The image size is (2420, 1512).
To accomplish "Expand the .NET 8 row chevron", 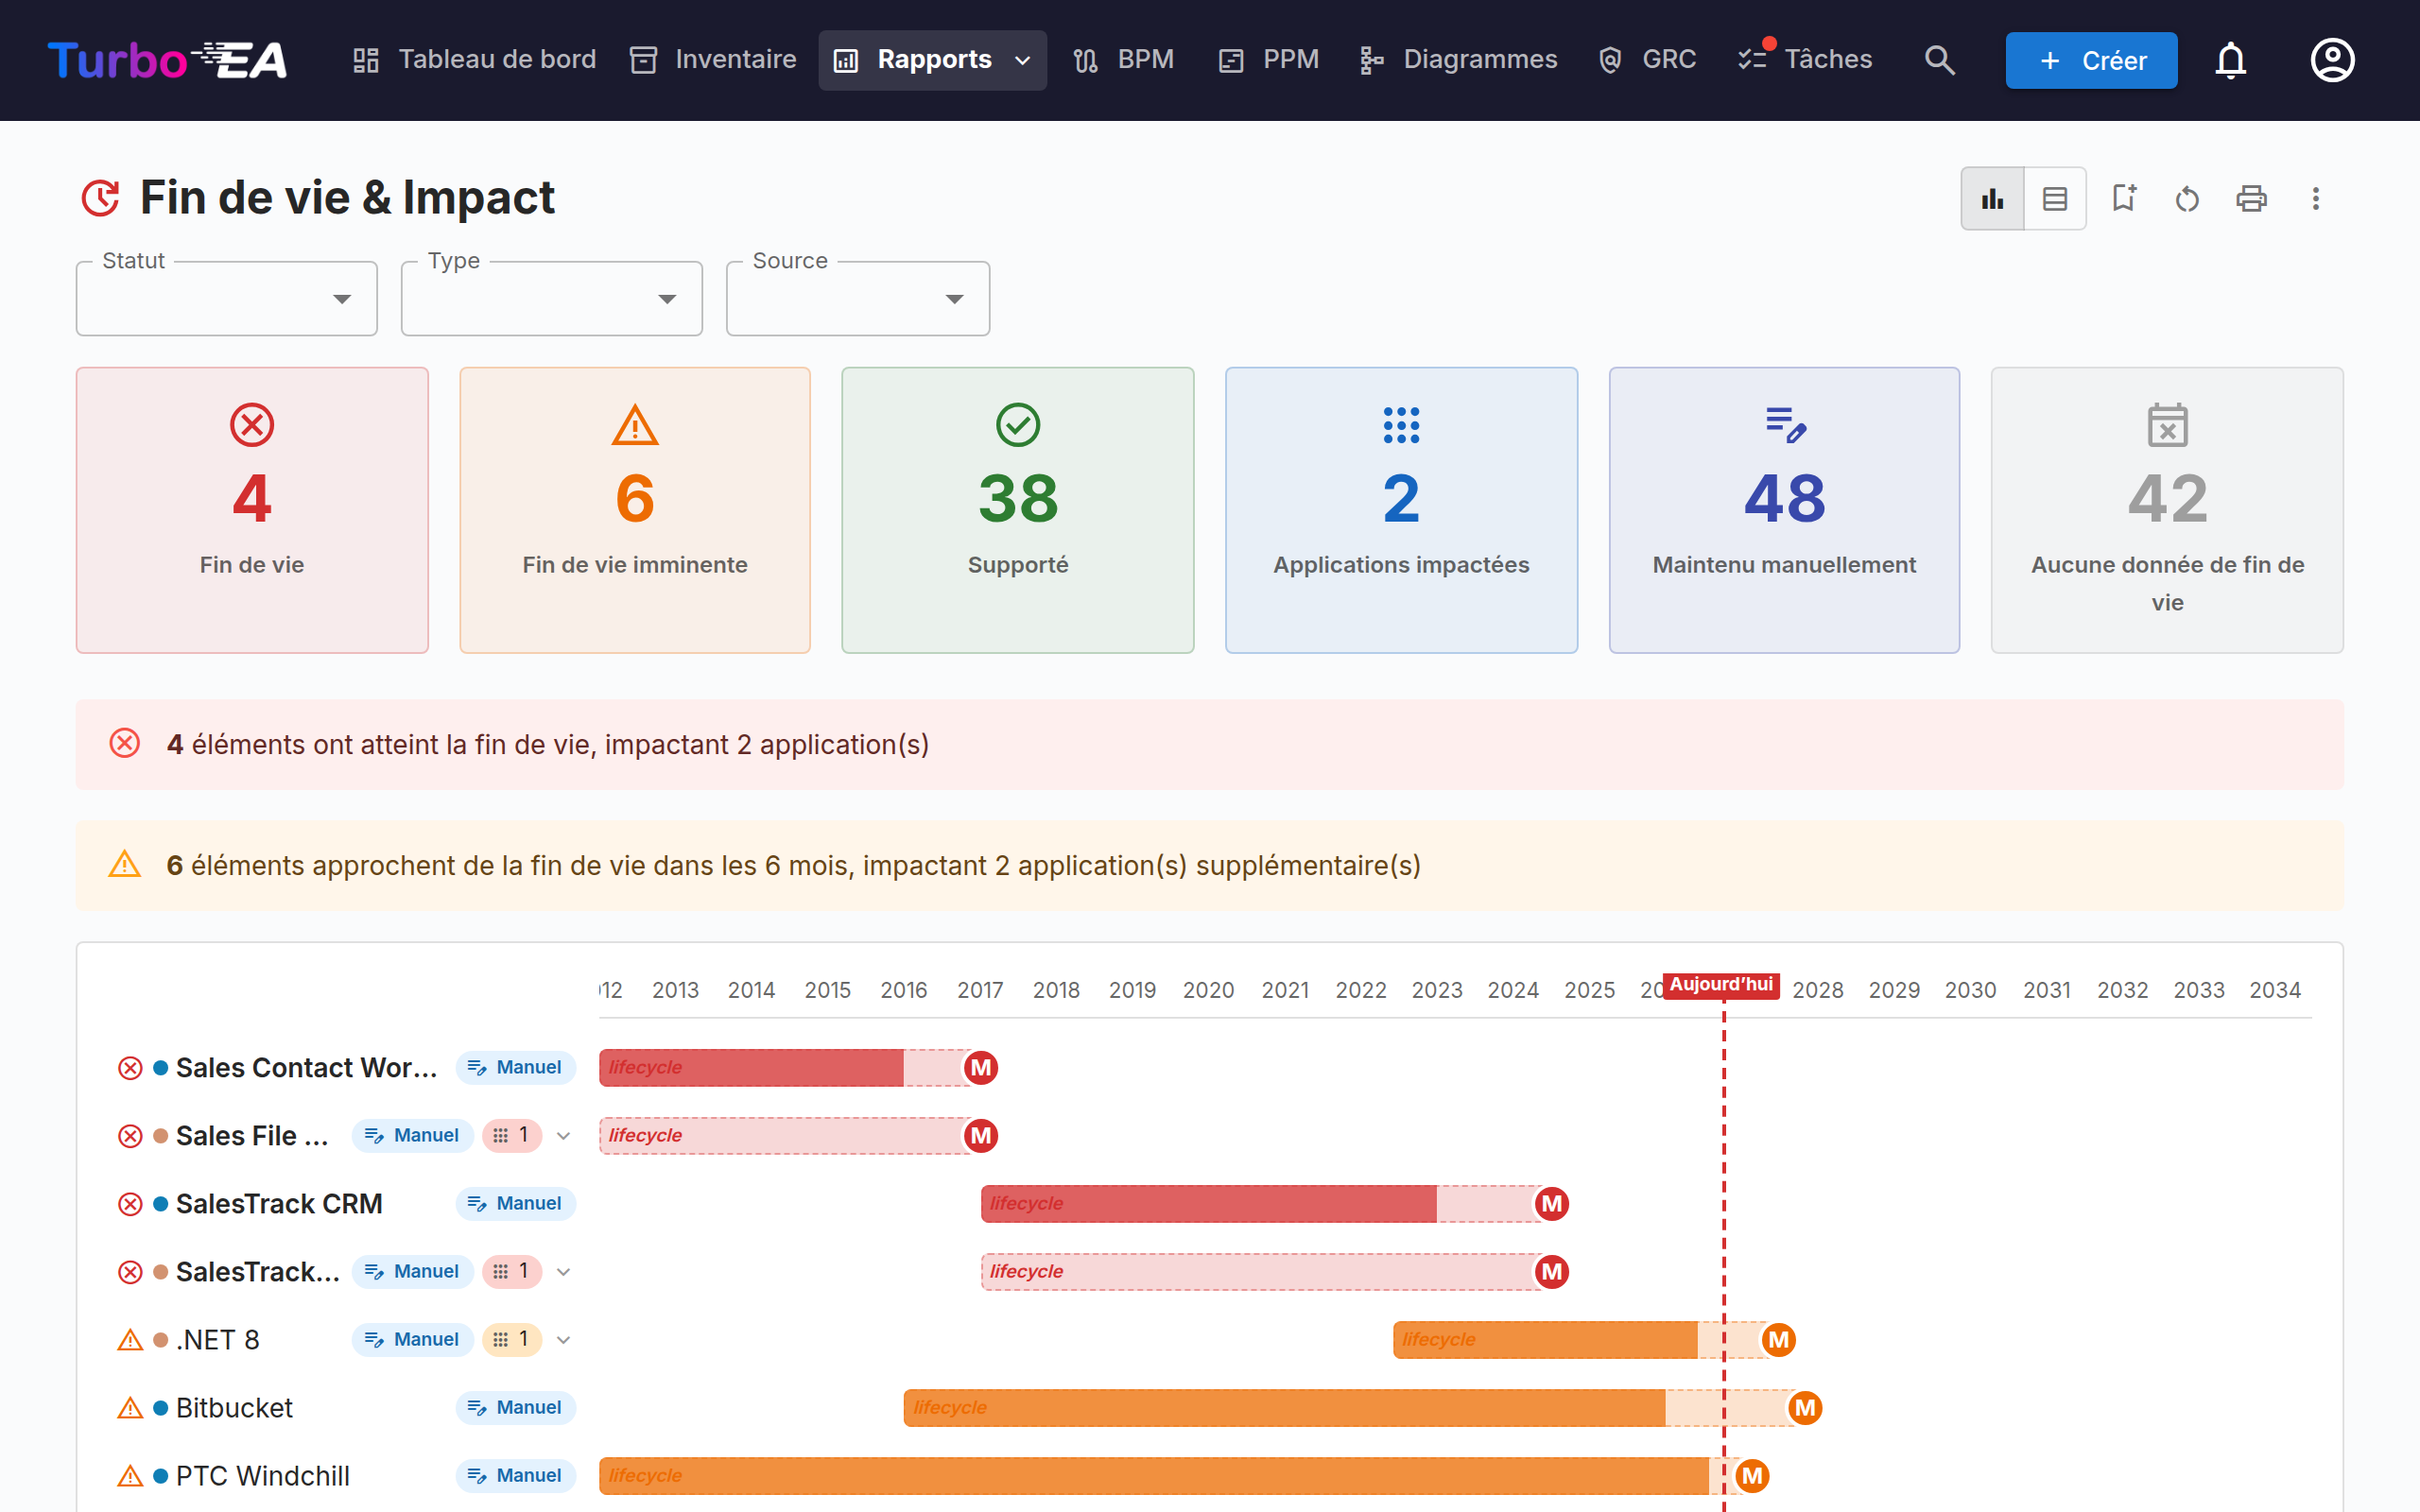I will pos(564,1340).
